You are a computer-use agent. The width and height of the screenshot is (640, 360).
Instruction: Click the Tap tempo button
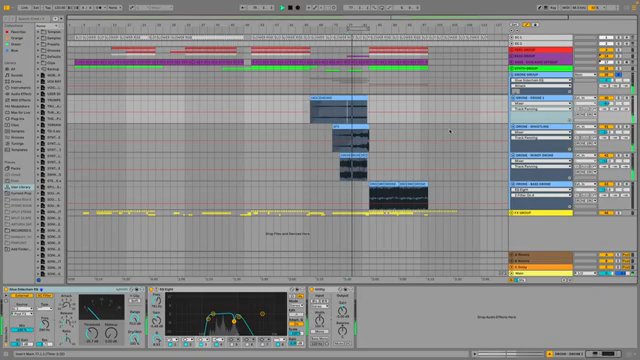pos(48,8)
